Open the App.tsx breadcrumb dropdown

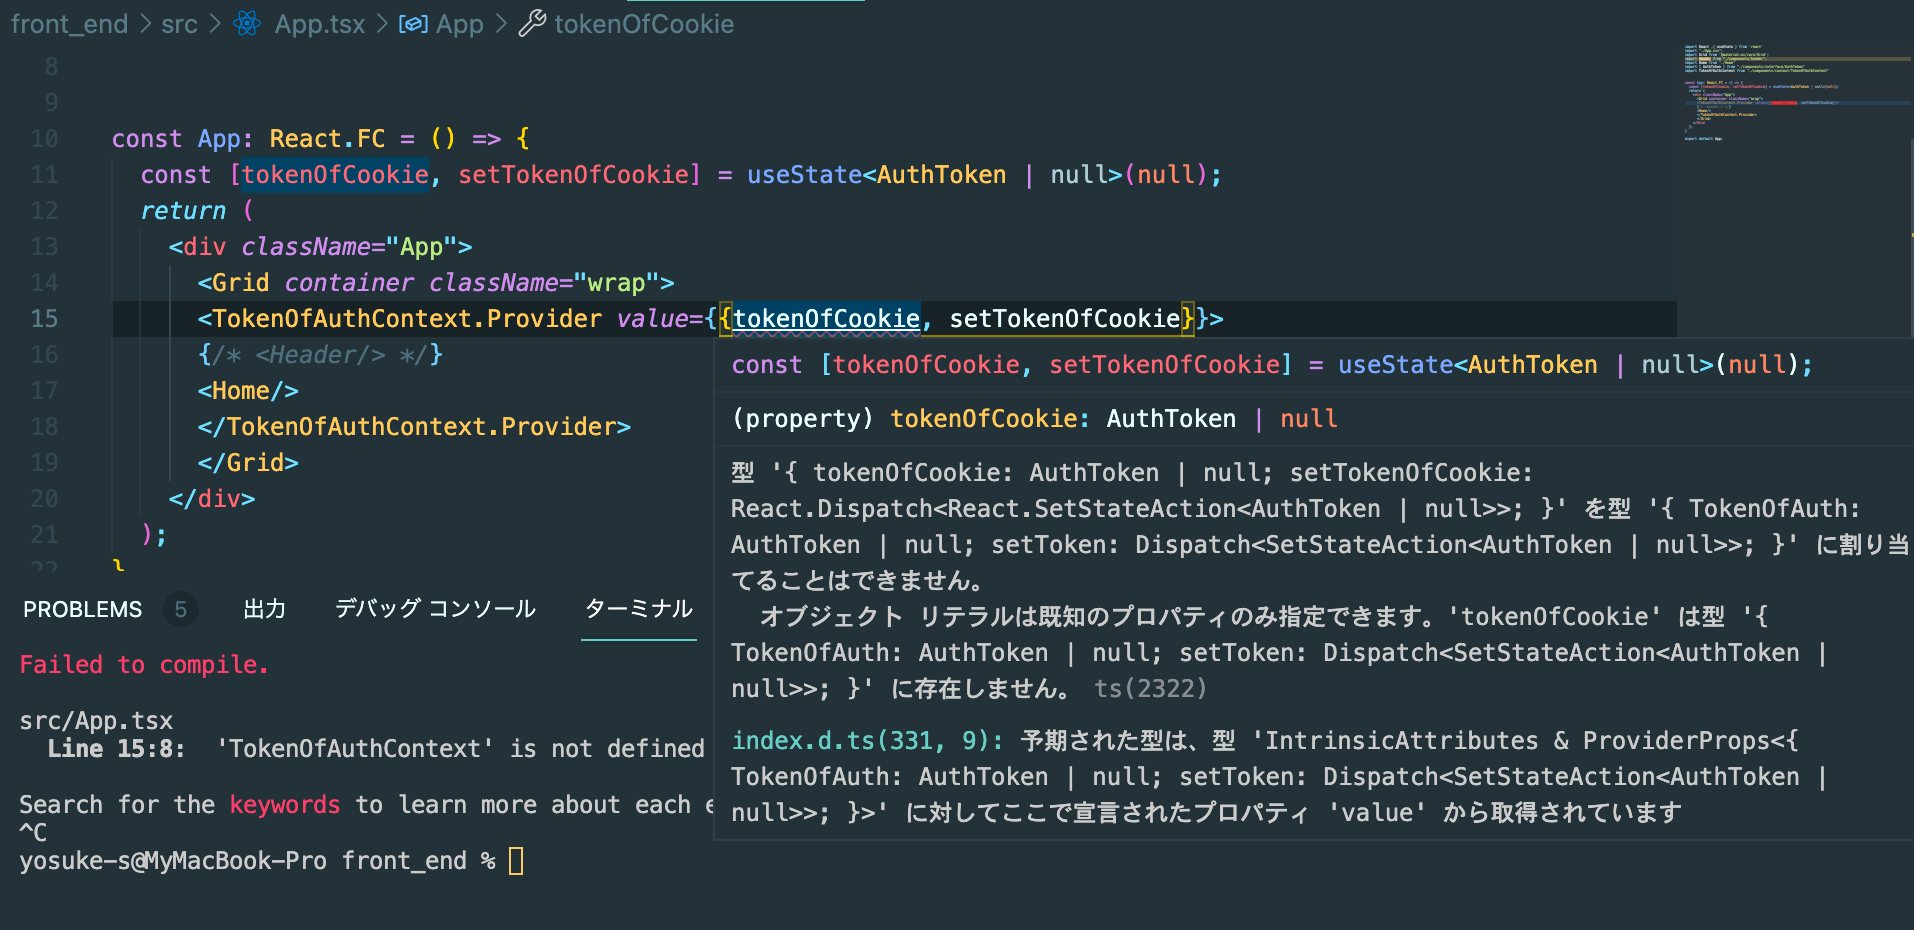pyautogui.click(x=320, y=24)
